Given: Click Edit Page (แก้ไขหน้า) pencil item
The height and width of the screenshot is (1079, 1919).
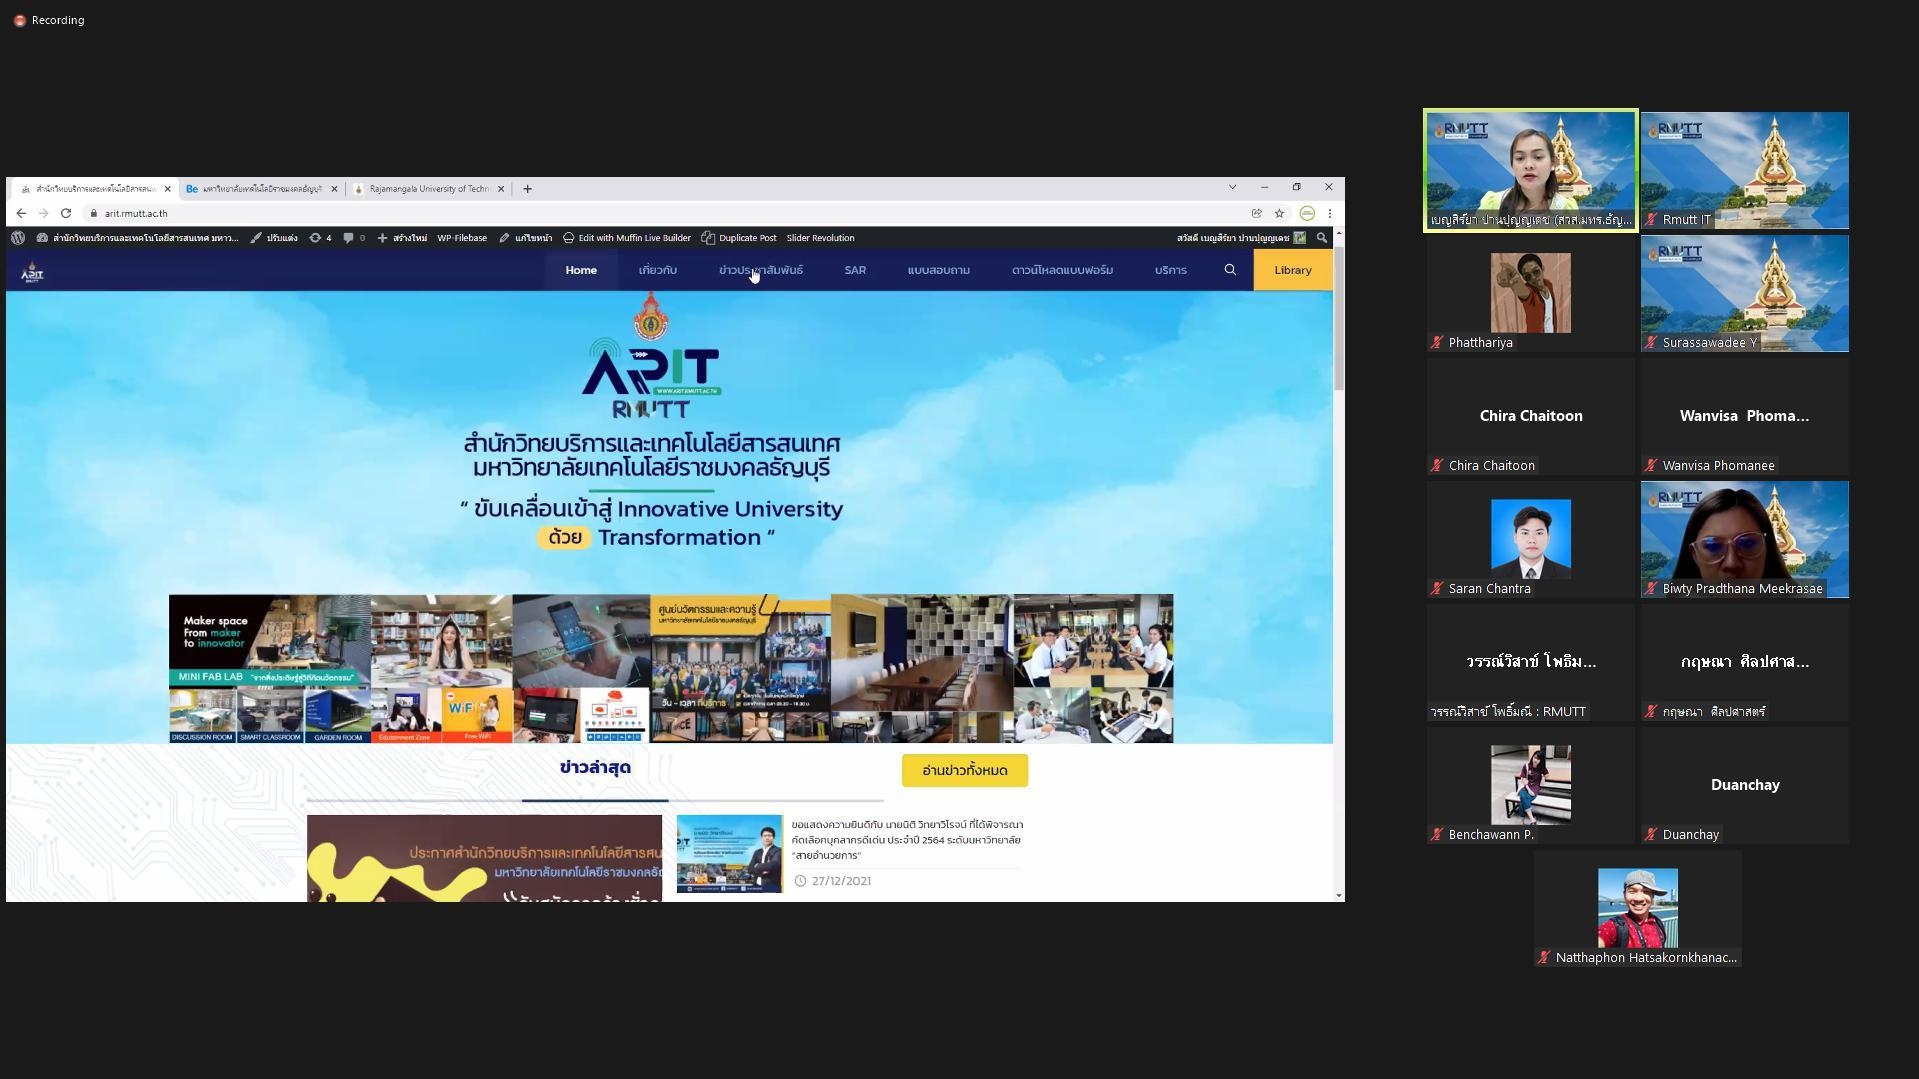Looking at the screenshot, I should (526, 238).
